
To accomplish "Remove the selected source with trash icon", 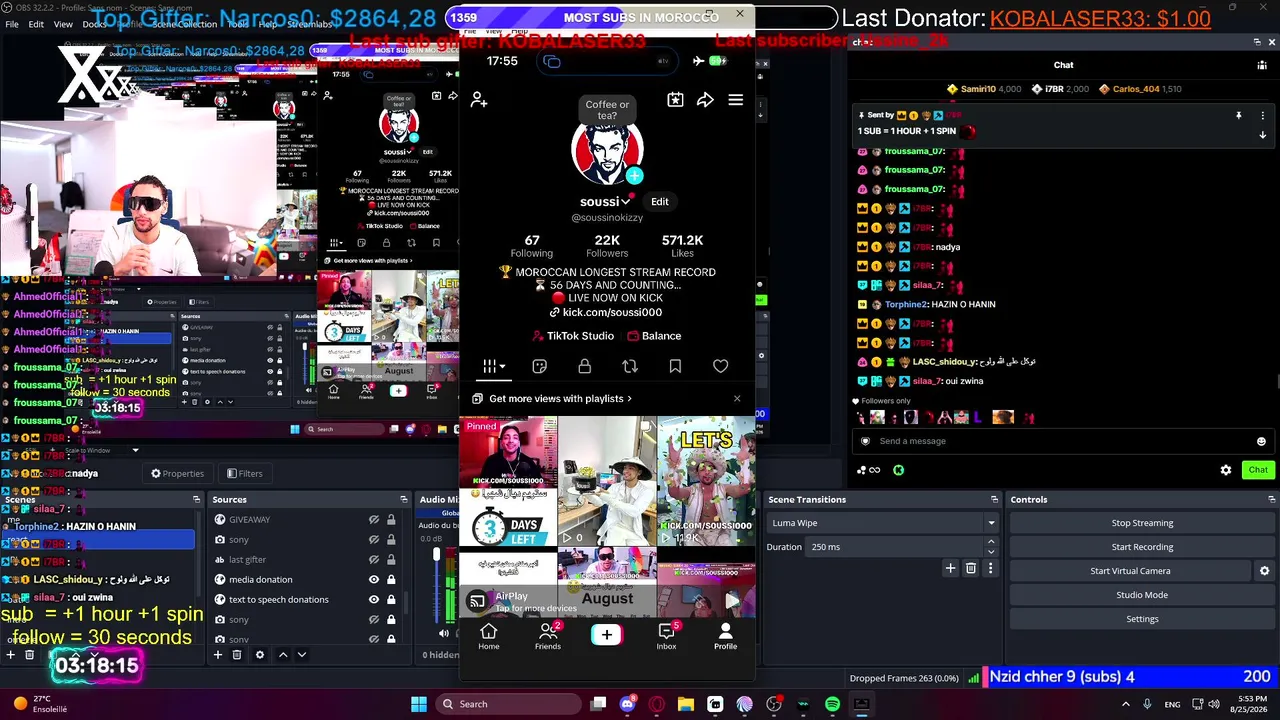I will (237, 655).
